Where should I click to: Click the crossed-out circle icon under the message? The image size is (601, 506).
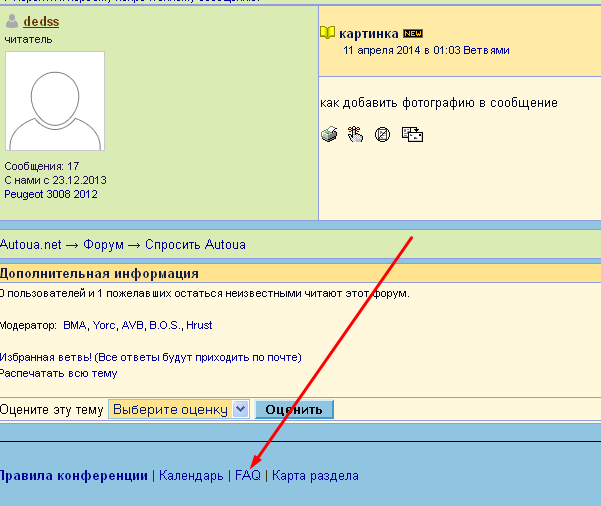point(381,134)
